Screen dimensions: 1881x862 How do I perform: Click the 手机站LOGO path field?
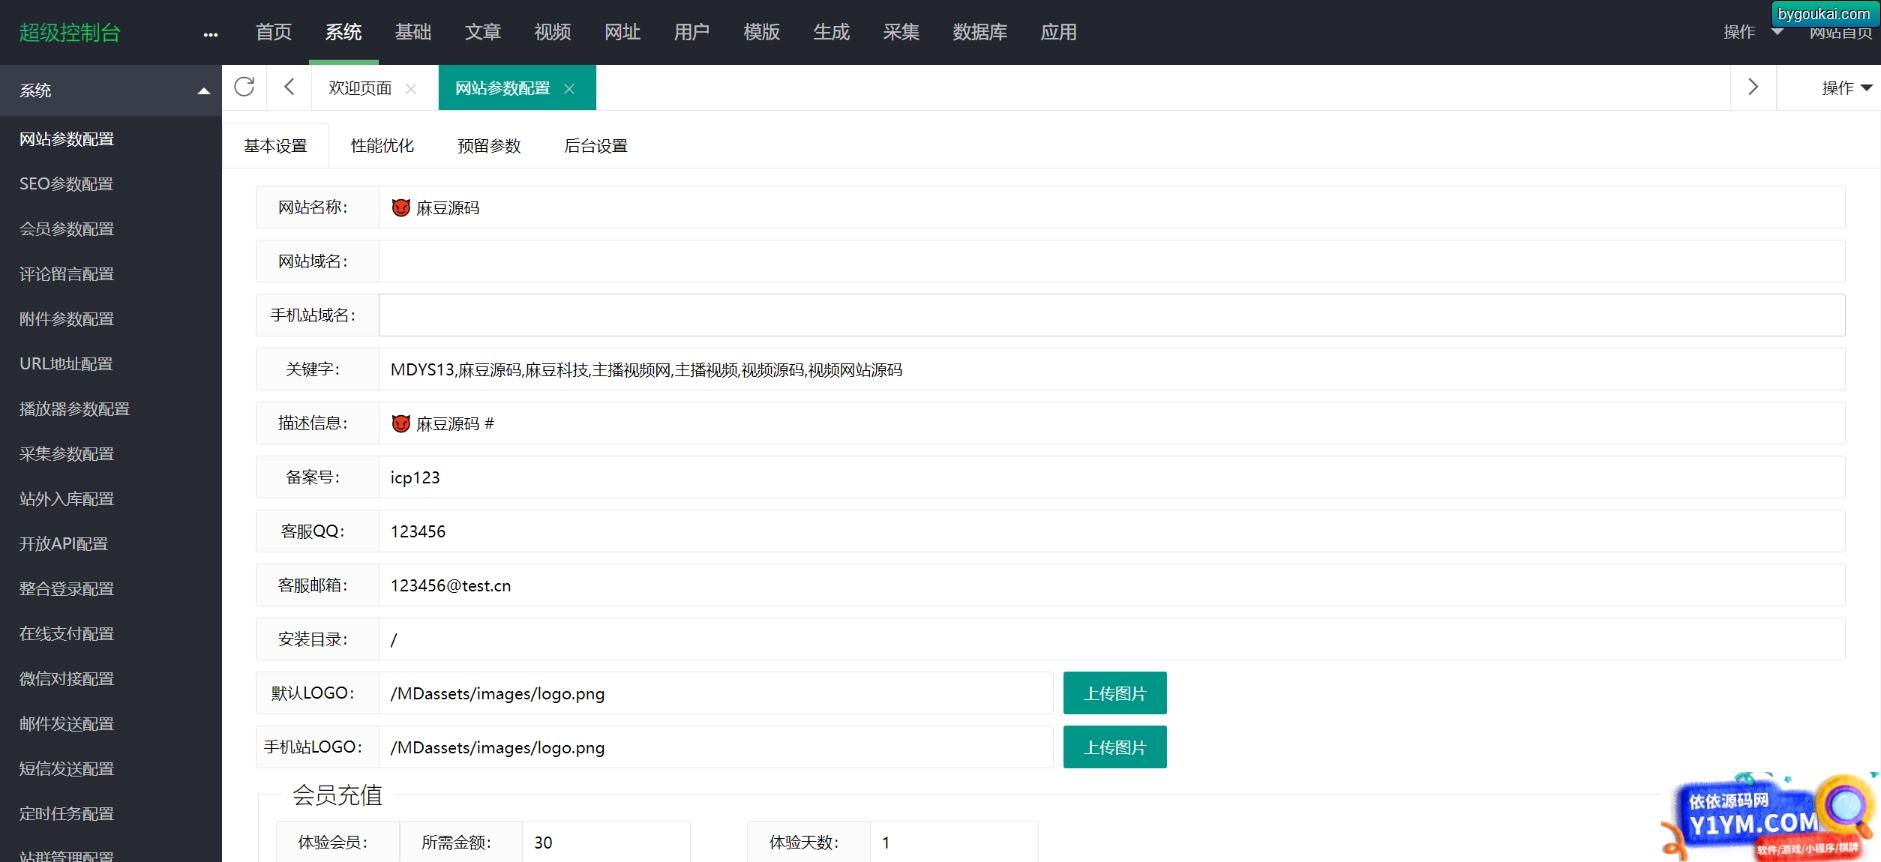[716, 747]
